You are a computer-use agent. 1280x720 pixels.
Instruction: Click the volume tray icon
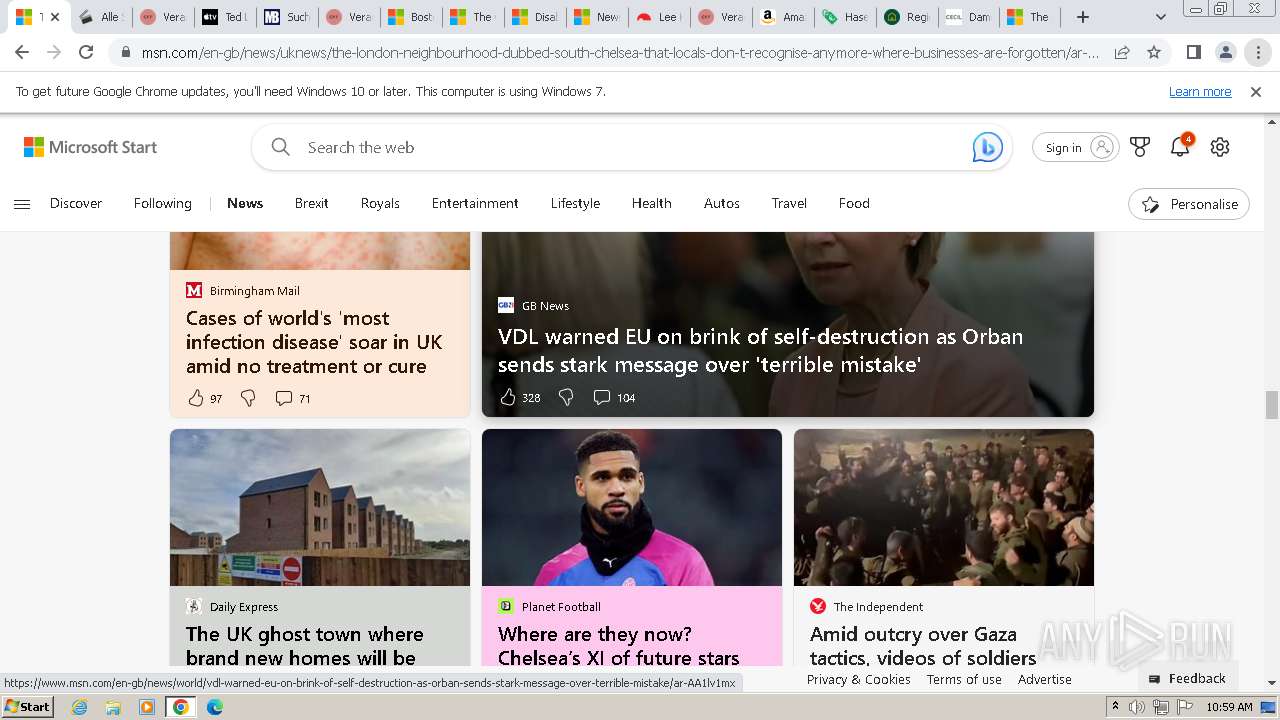[1137, 707]
